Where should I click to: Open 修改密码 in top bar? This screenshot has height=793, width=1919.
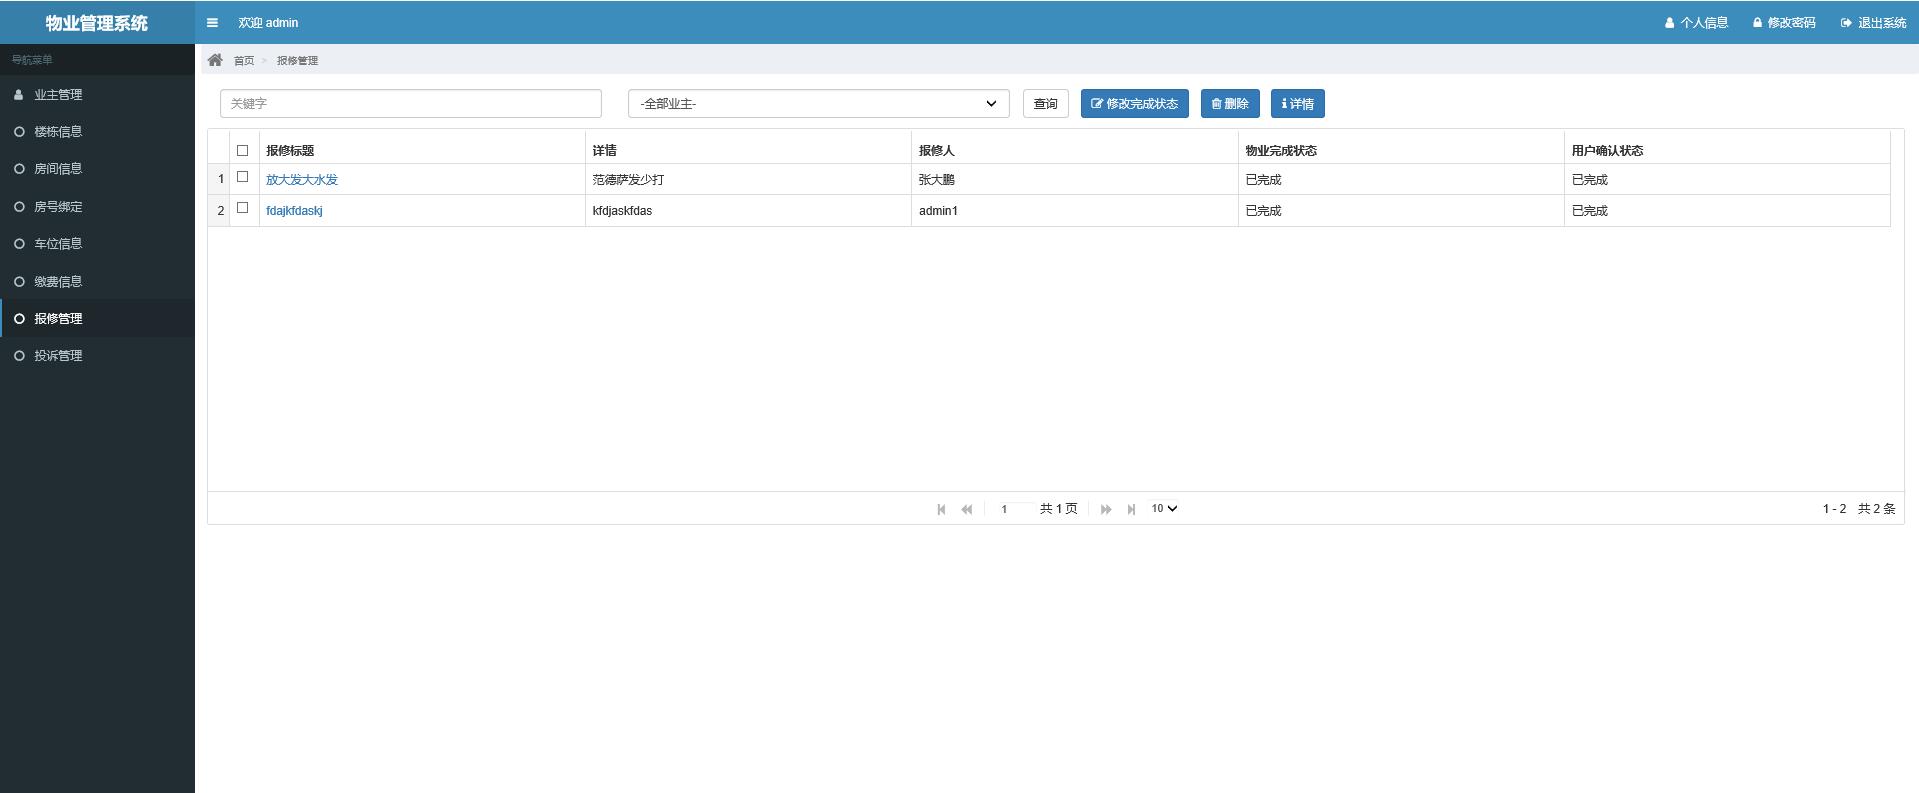coord(1784,23)
